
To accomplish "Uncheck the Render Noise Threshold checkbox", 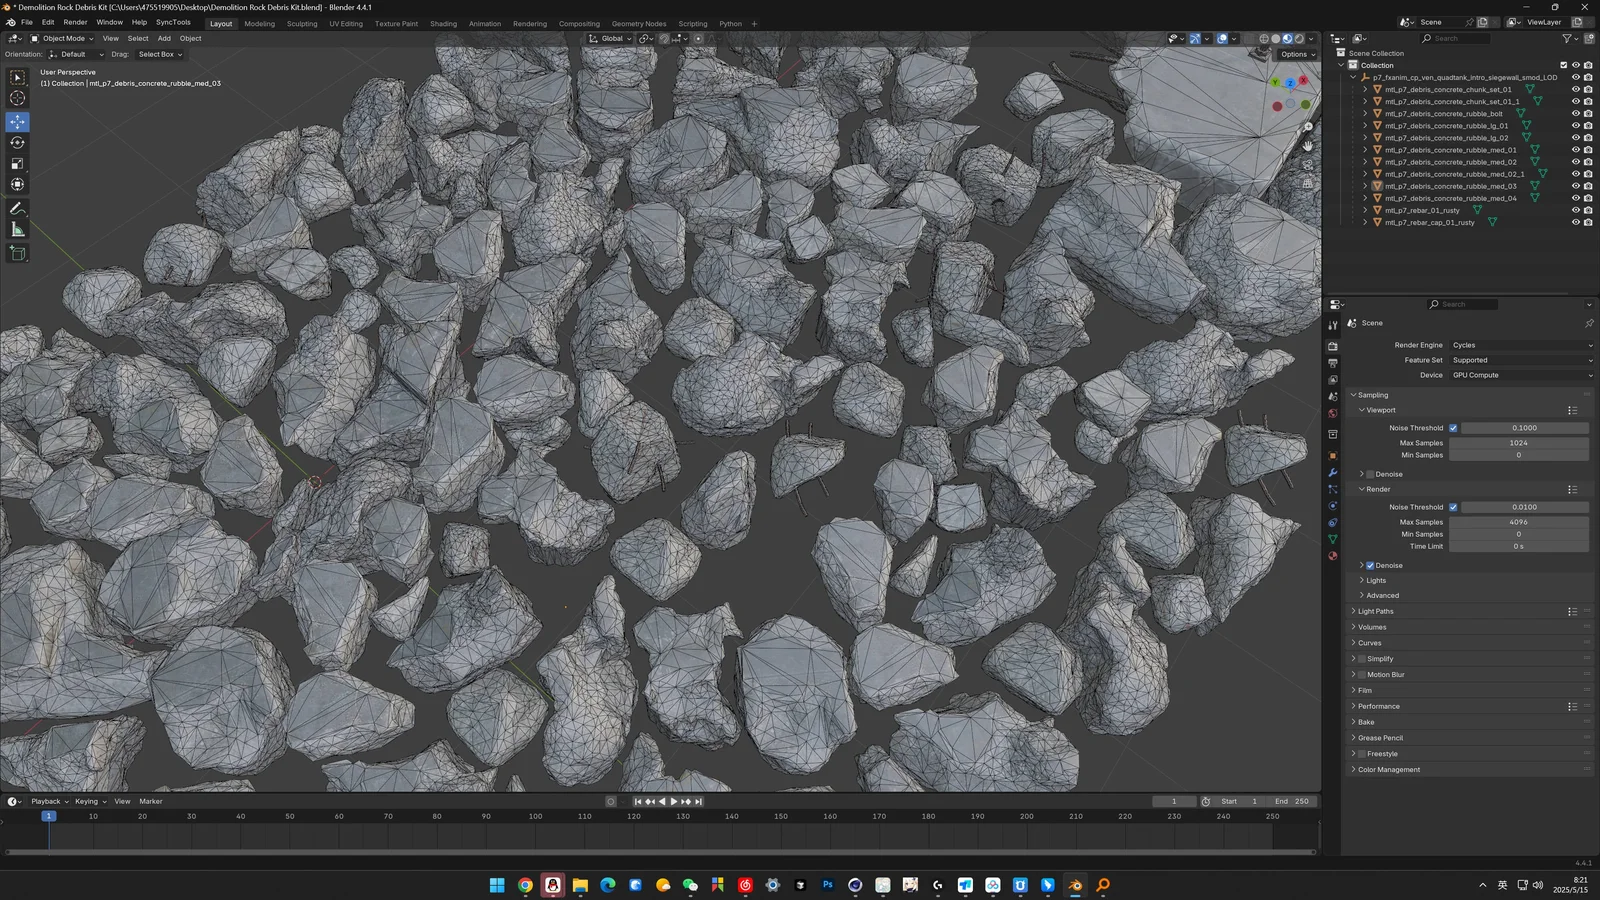I will pos(1454,507).
